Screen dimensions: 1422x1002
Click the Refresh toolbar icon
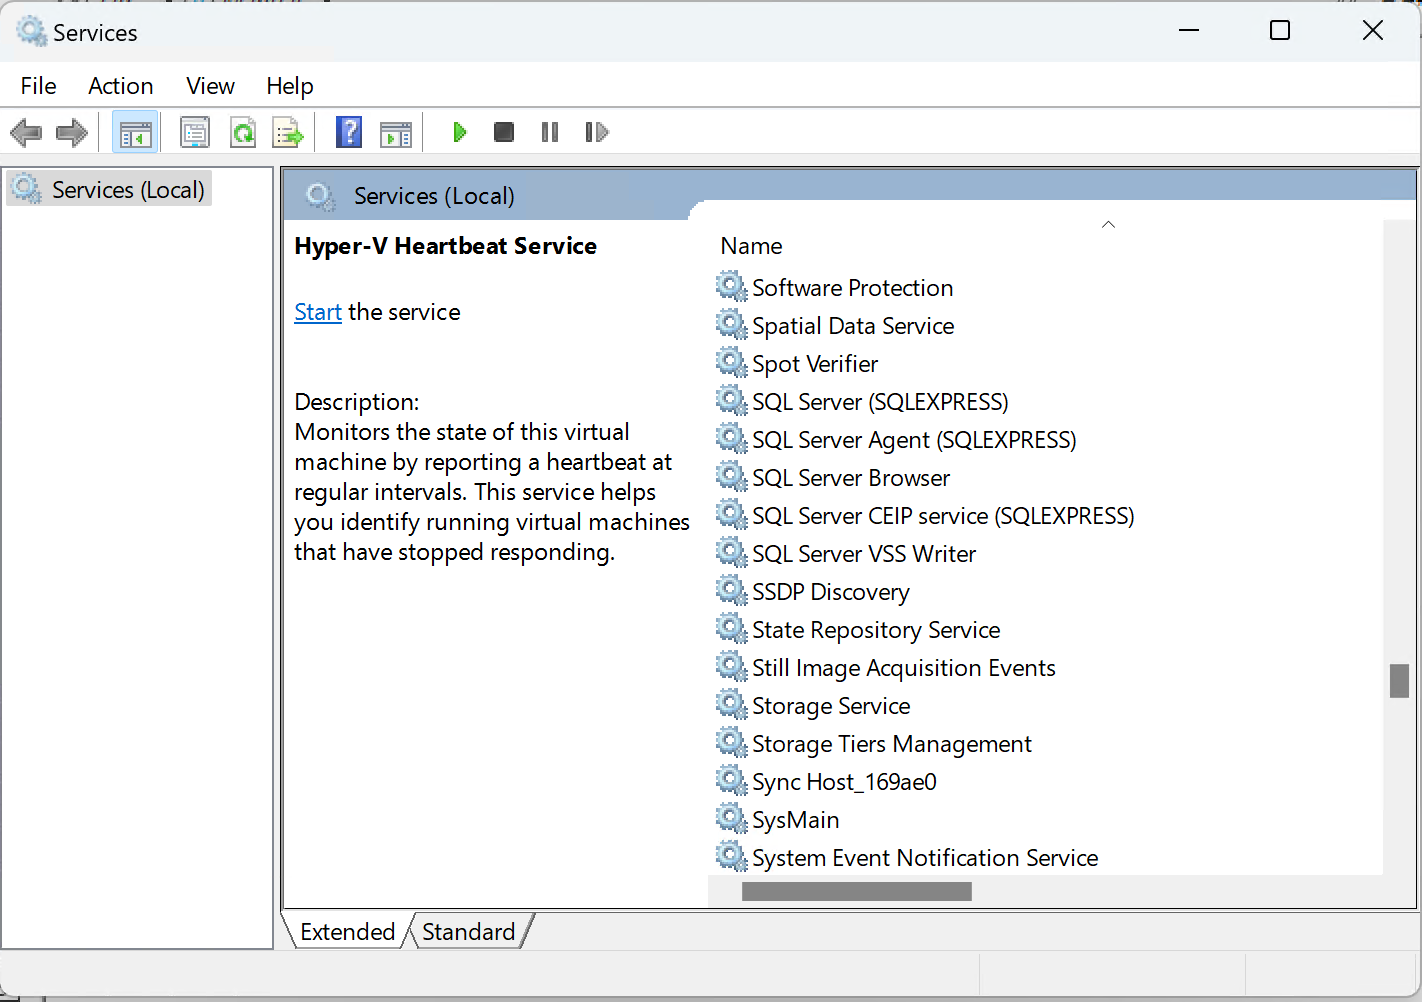[242, 132]
